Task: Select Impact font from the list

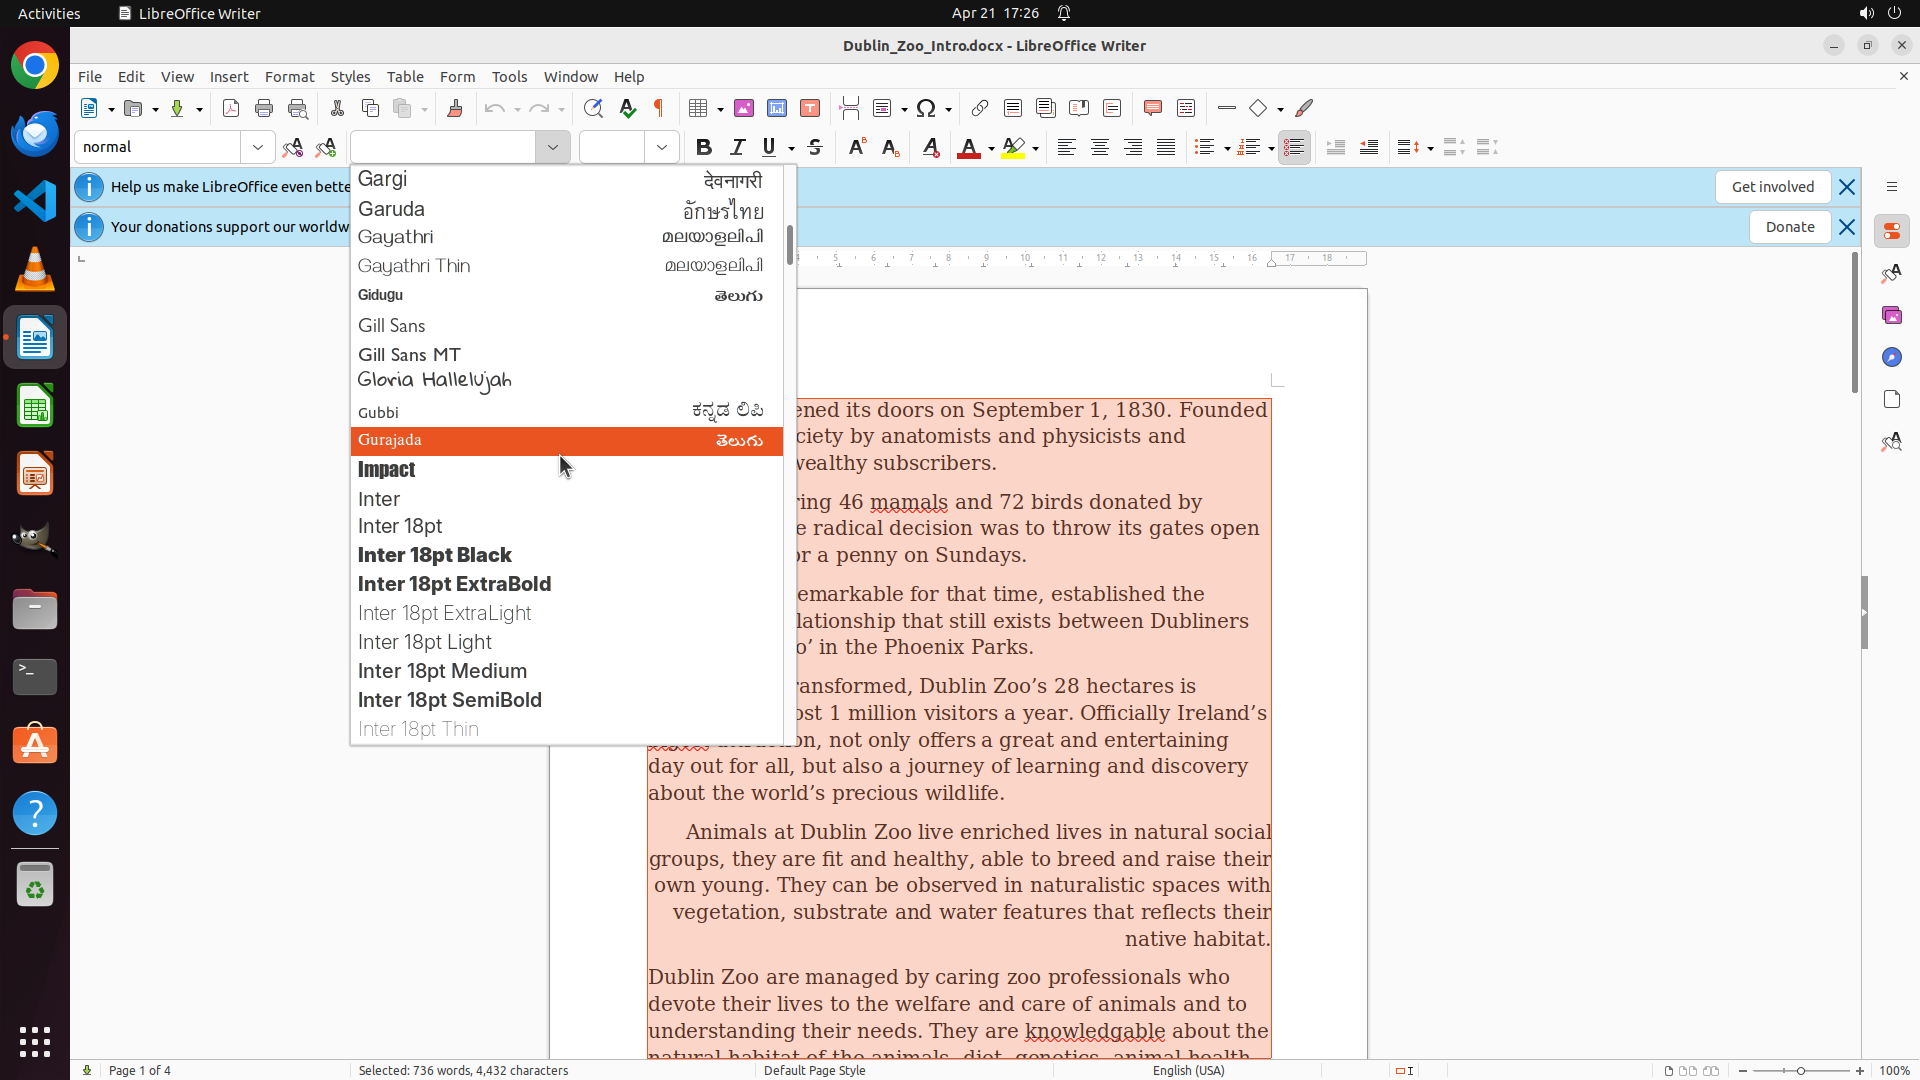Action: point(387,470)
